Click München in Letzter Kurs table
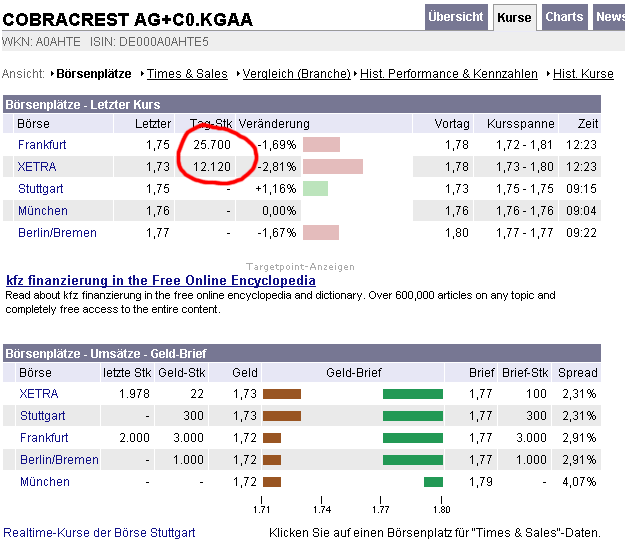This screenshot has height=550, width=625. 43,210
